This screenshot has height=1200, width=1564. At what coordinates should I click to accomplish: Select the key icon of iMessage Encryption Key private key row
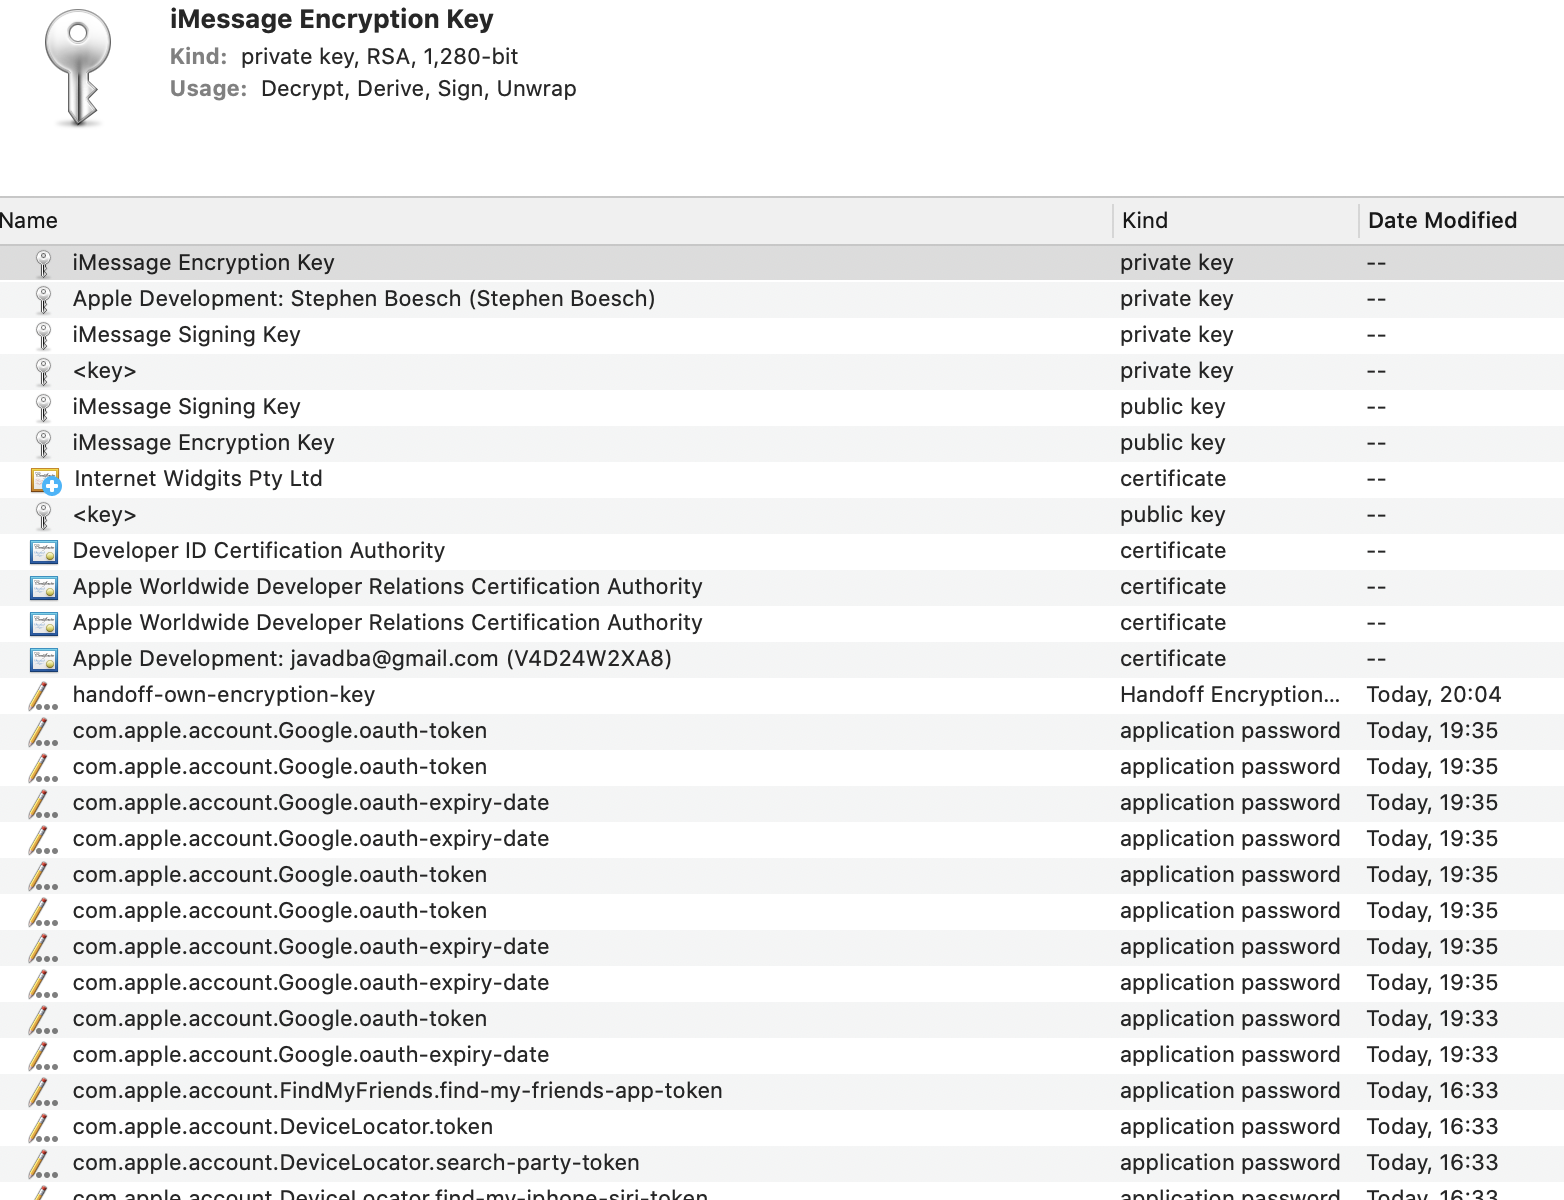43,263
